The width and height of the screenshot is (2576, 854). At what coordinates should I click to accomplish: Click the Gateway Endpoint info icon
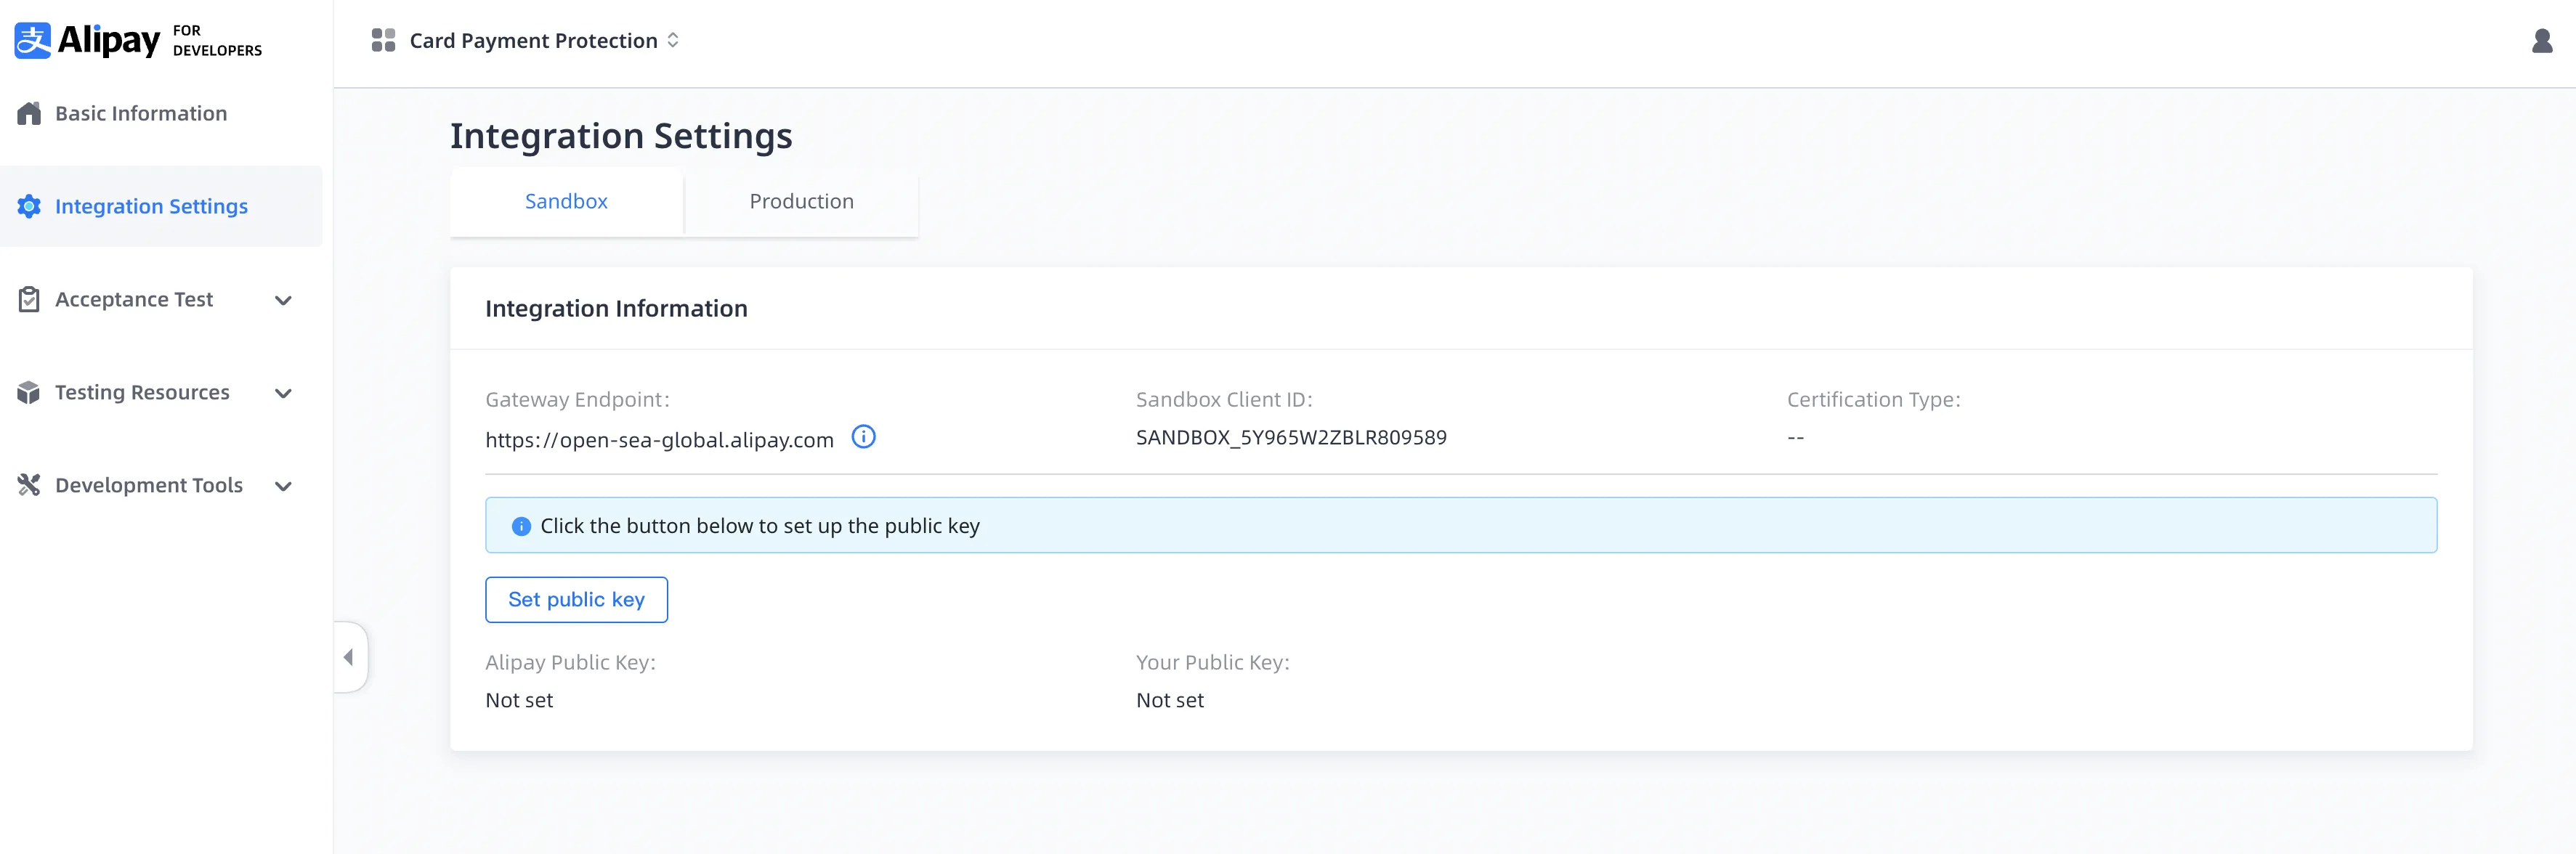(863, 437)
